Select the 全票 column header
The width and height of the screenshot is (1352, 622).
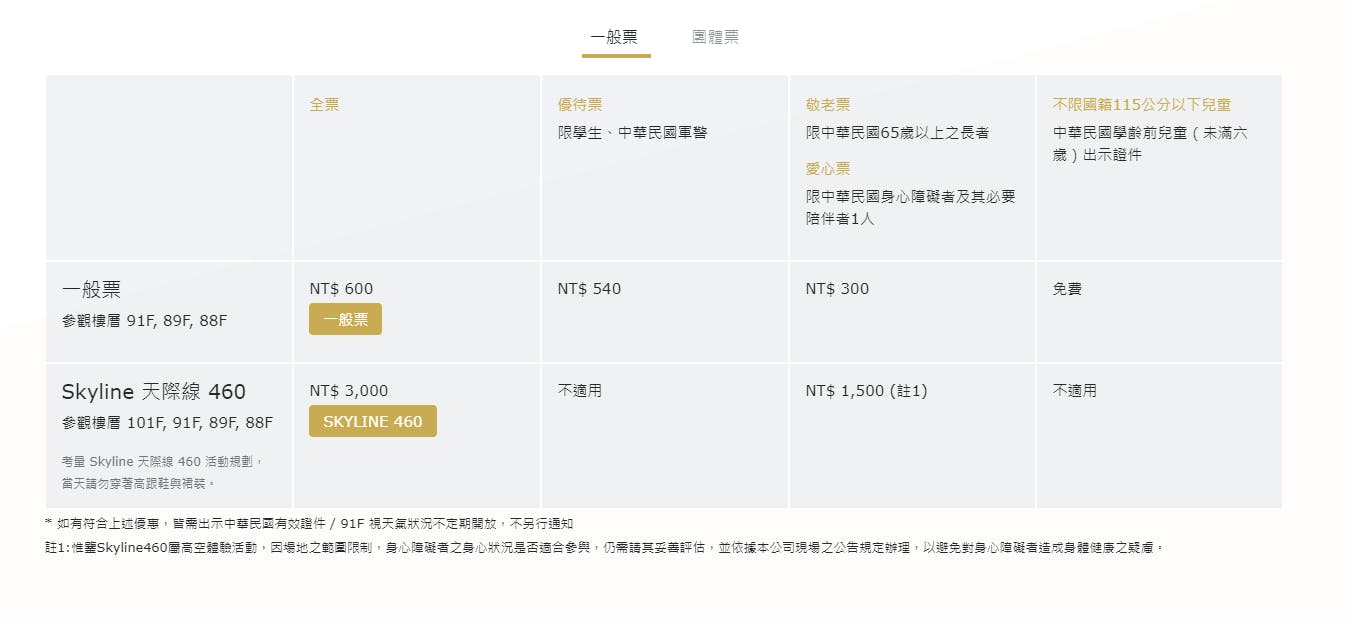324,104
